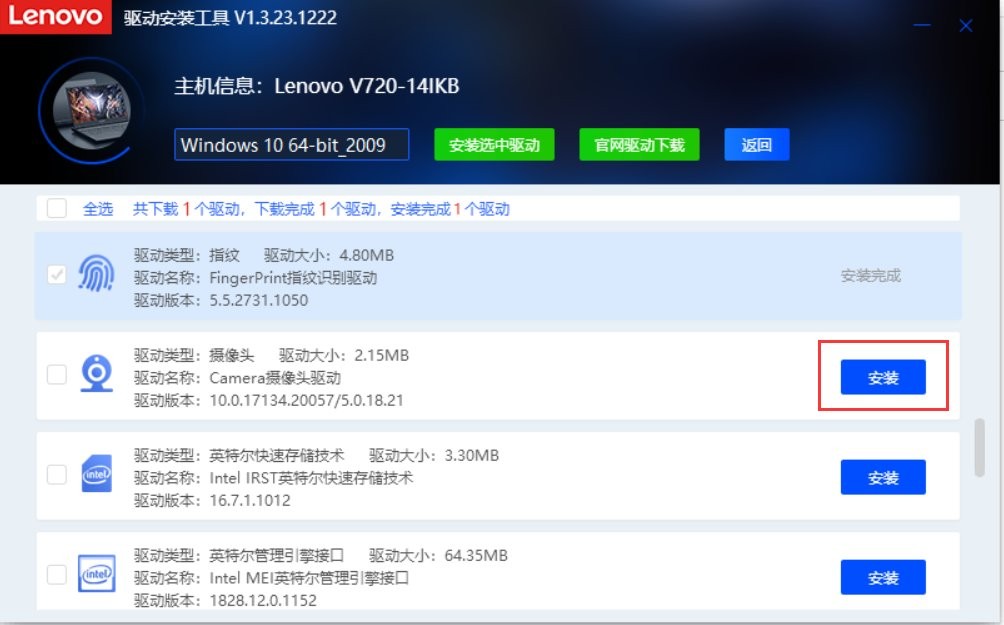Image resolution: width=1004 pixels, height=625 pixels.
Task: Close the driver install tool window
Action: 966,26
